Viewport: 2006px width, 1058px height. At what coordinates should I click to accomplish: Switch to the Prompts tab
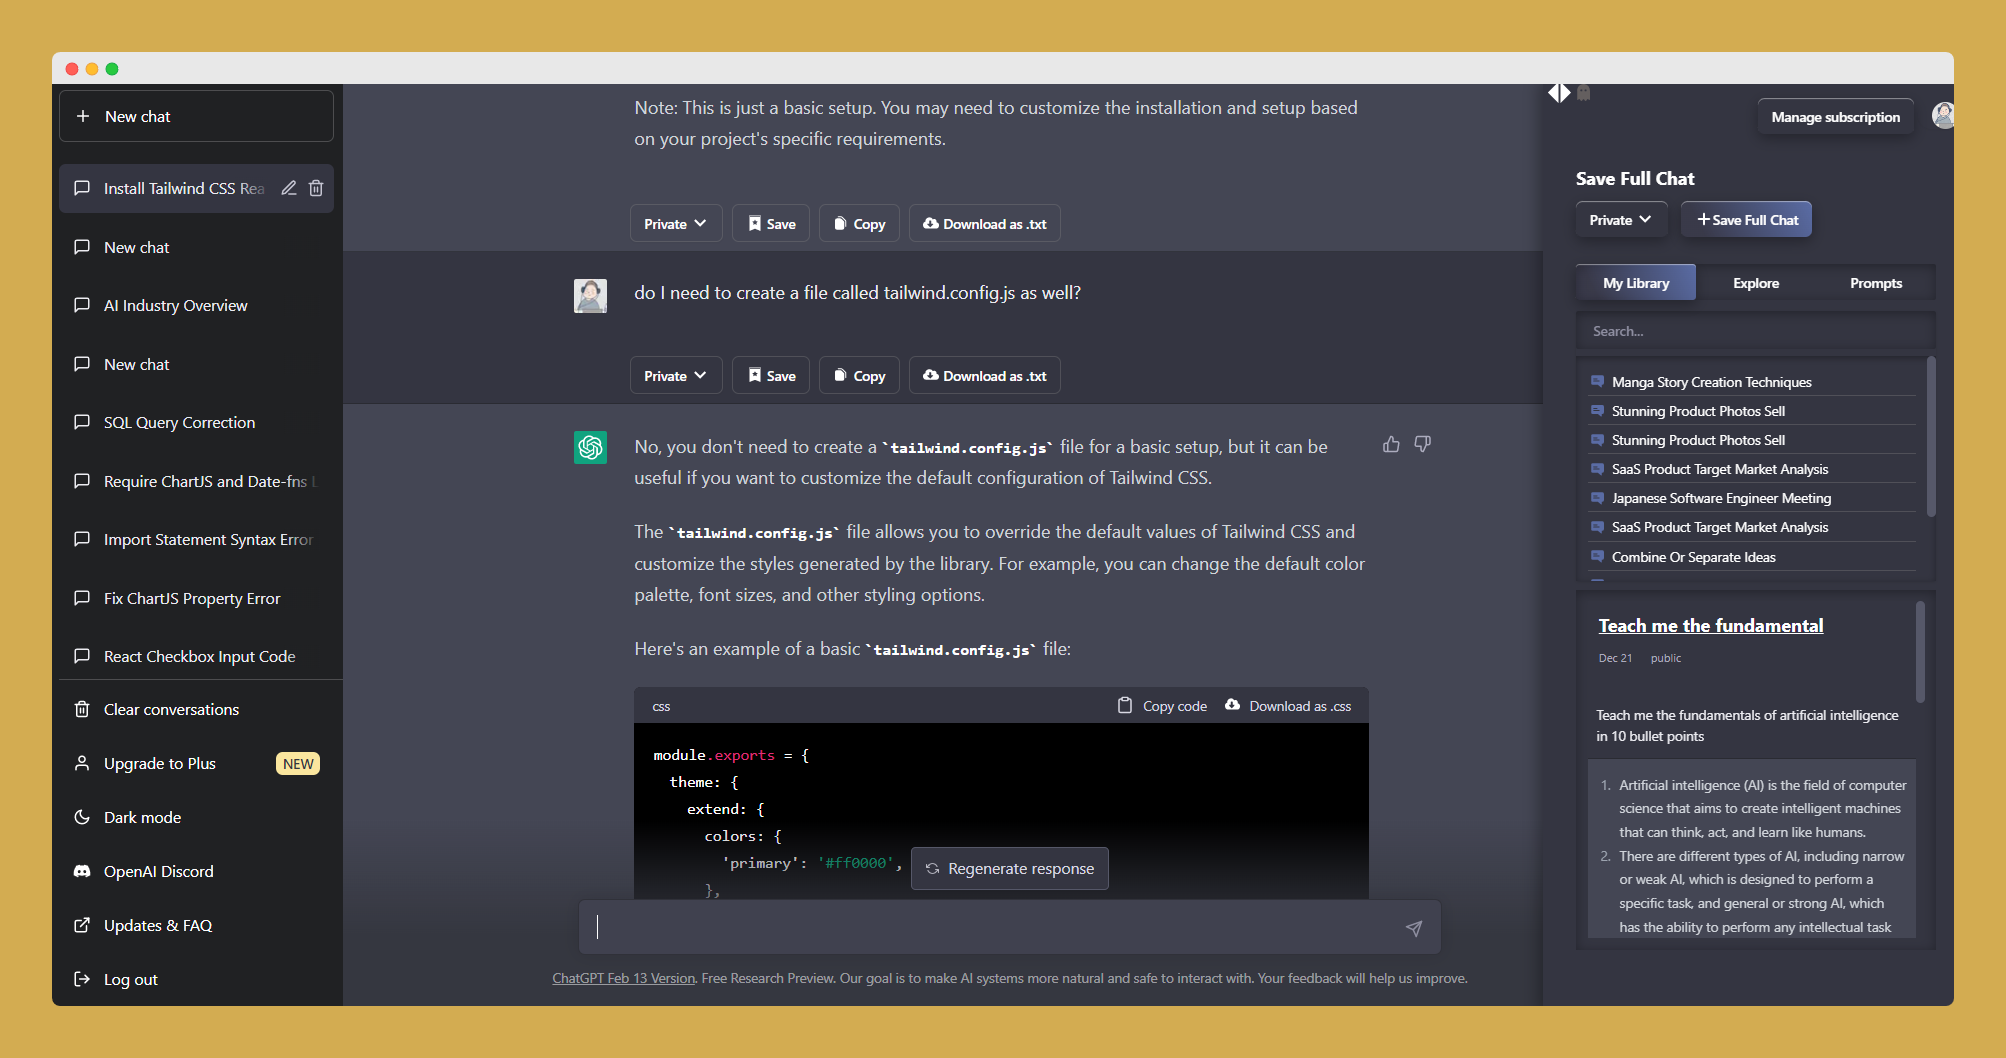[1876, 283]
